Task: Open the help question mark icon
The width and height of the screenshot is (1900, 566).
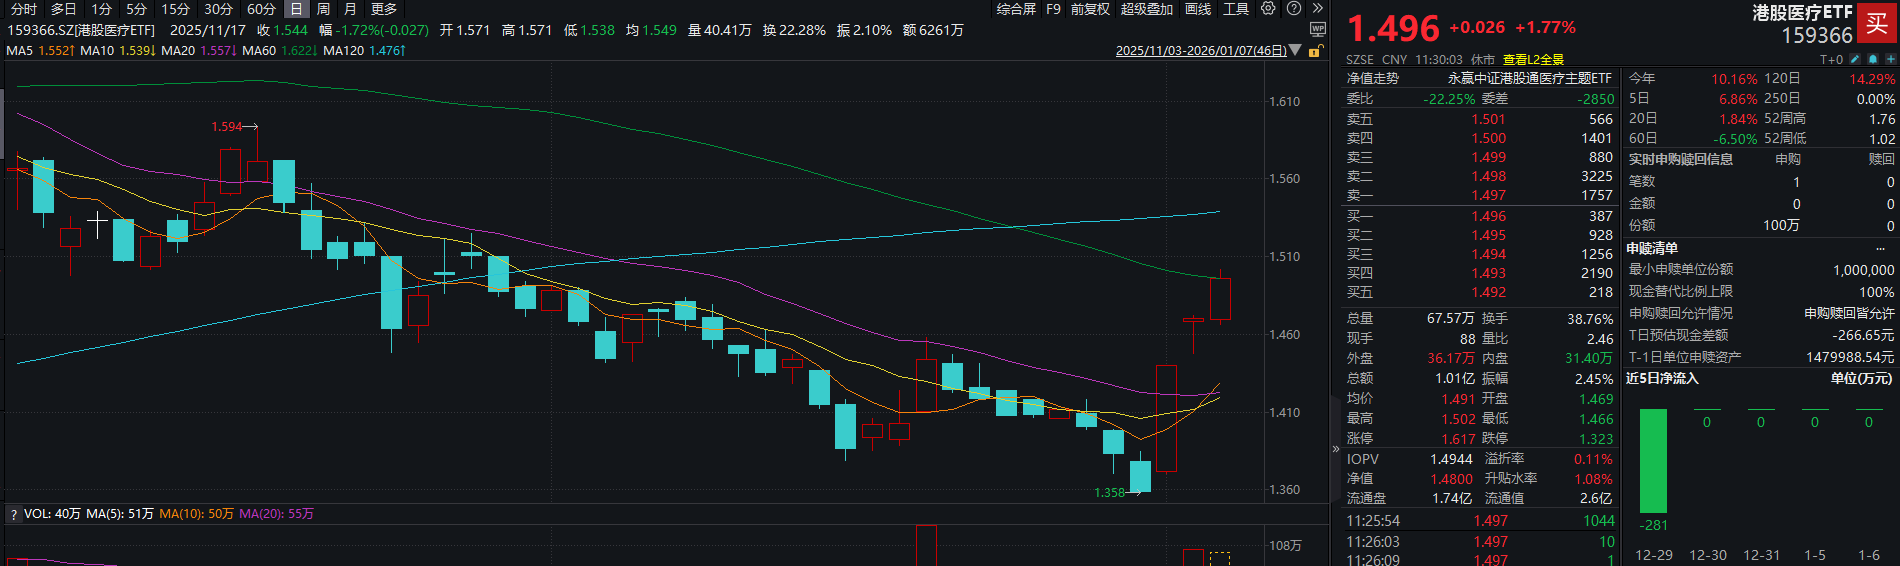Action: click(x=1294, y=9)
